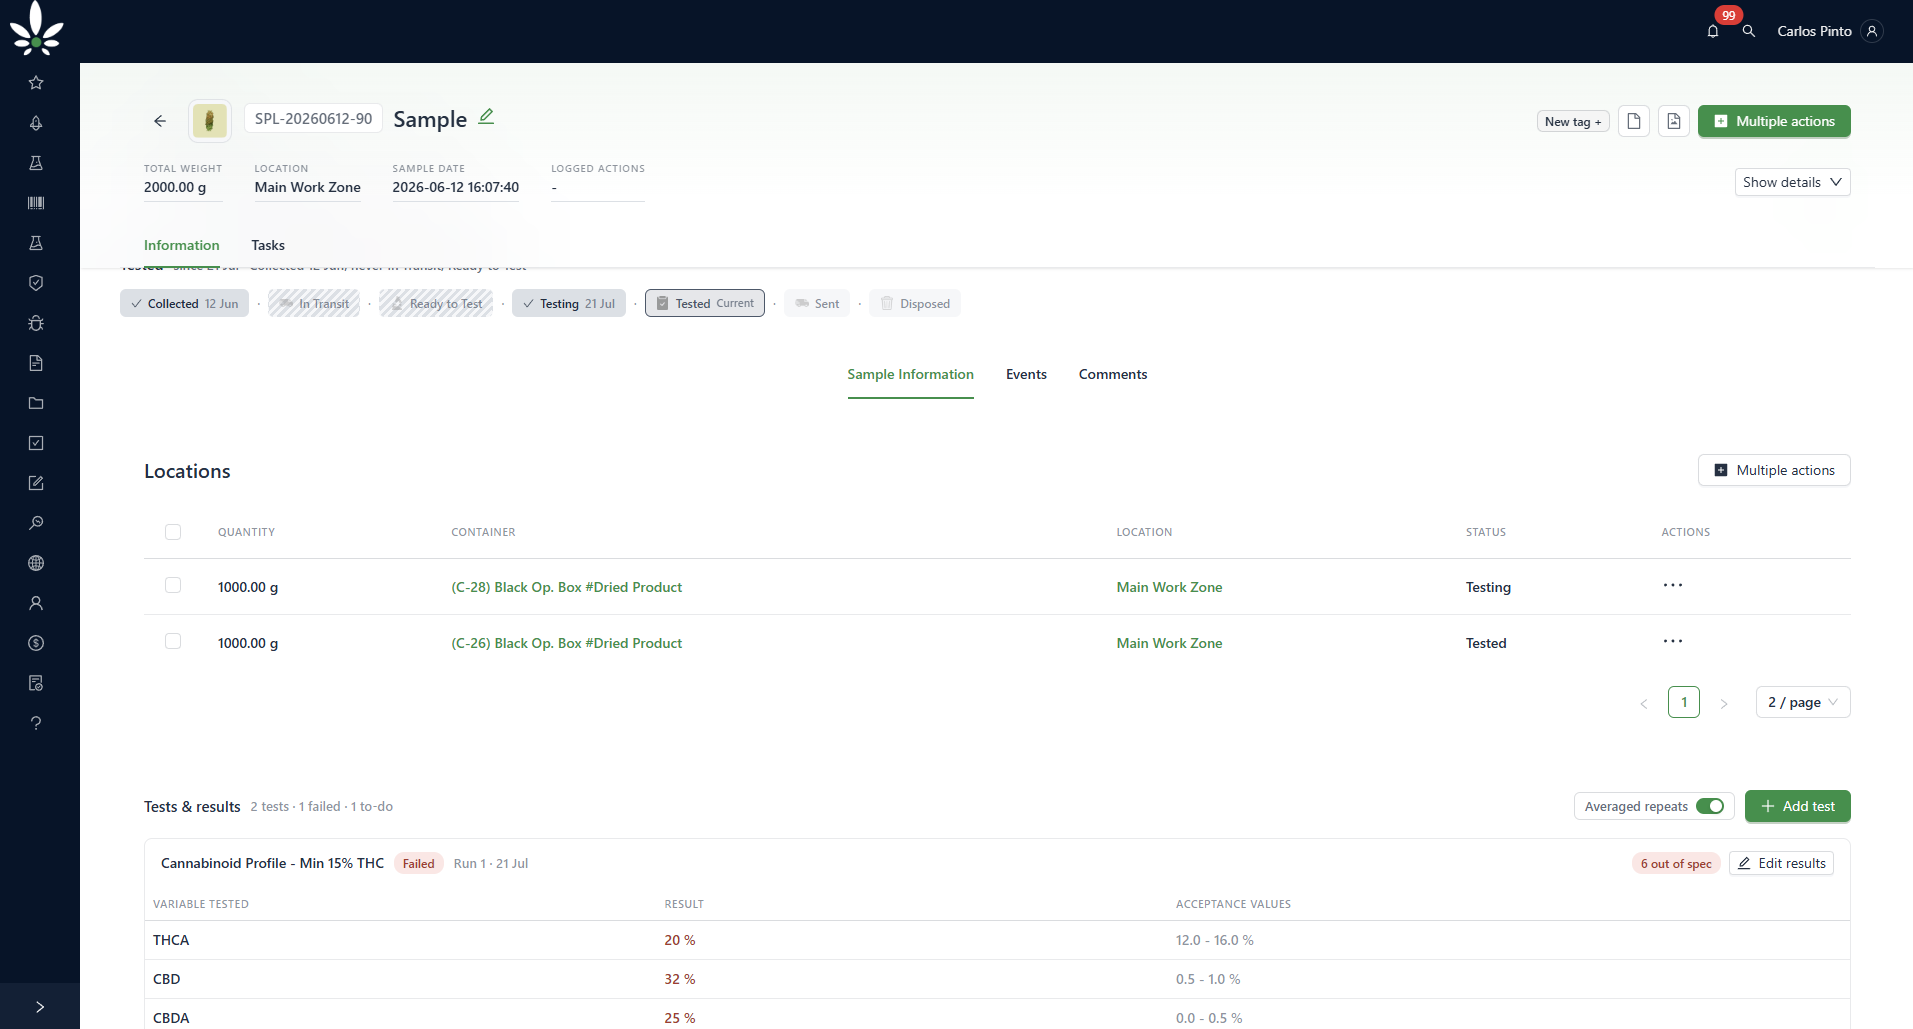Screen dimensions: 1913x1029
Task: Click the SPL-20260612-90 sample ID
Action: pyautogui.click(x=313, y=118)
